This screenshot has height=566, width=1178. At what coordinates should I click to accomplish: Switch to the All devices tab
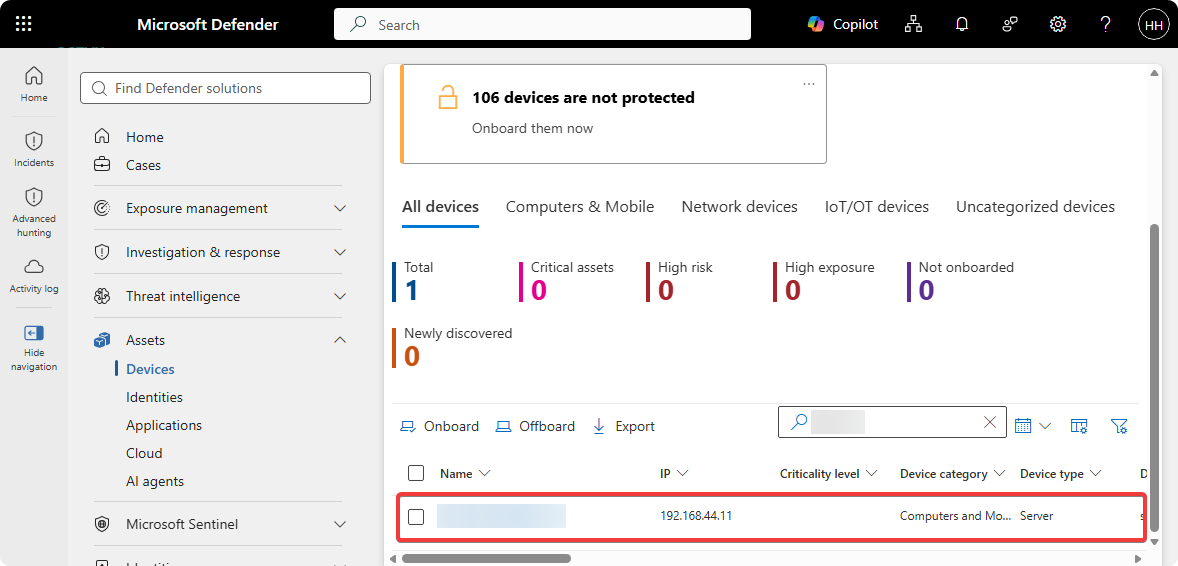click(x=440, y=207)
